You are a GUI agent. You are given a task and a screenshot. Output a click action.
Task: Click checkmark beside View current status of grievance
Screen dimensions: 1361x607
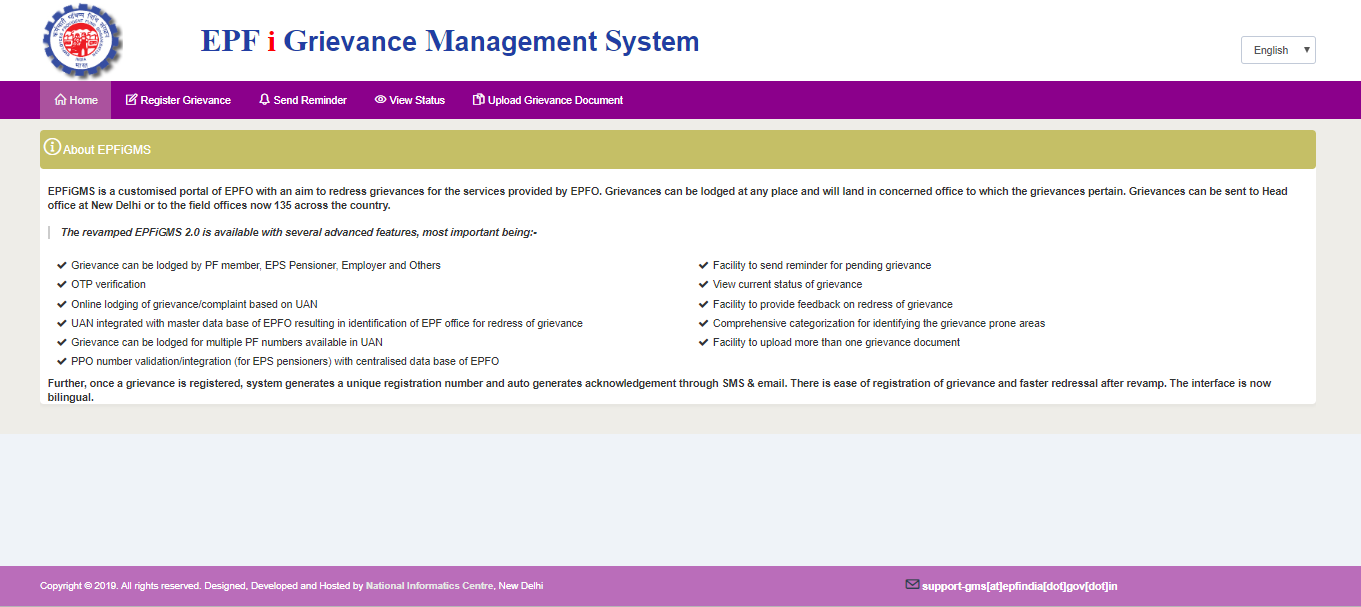704,285
